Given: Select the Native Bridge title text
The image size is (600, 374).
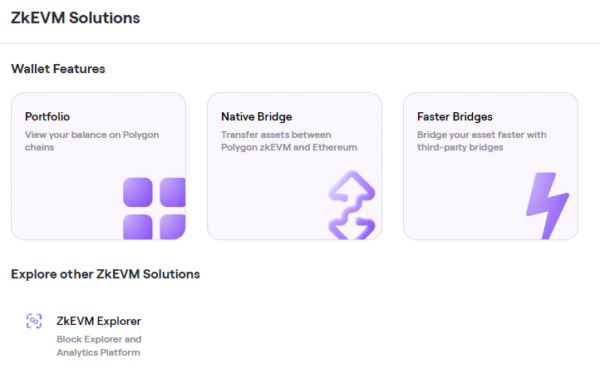Looking at the screenshot, I should [x=256, y=116].
